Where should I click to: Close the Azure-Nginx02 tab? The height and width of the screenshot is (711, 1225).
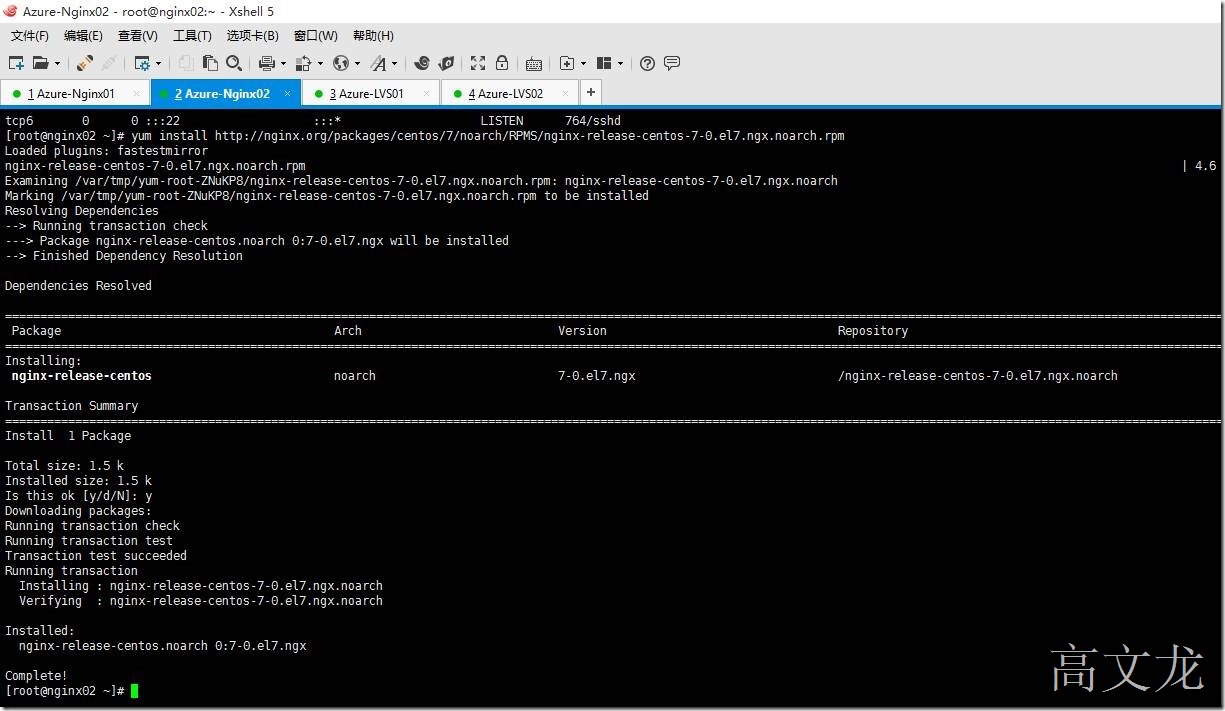tap(288, 94)
